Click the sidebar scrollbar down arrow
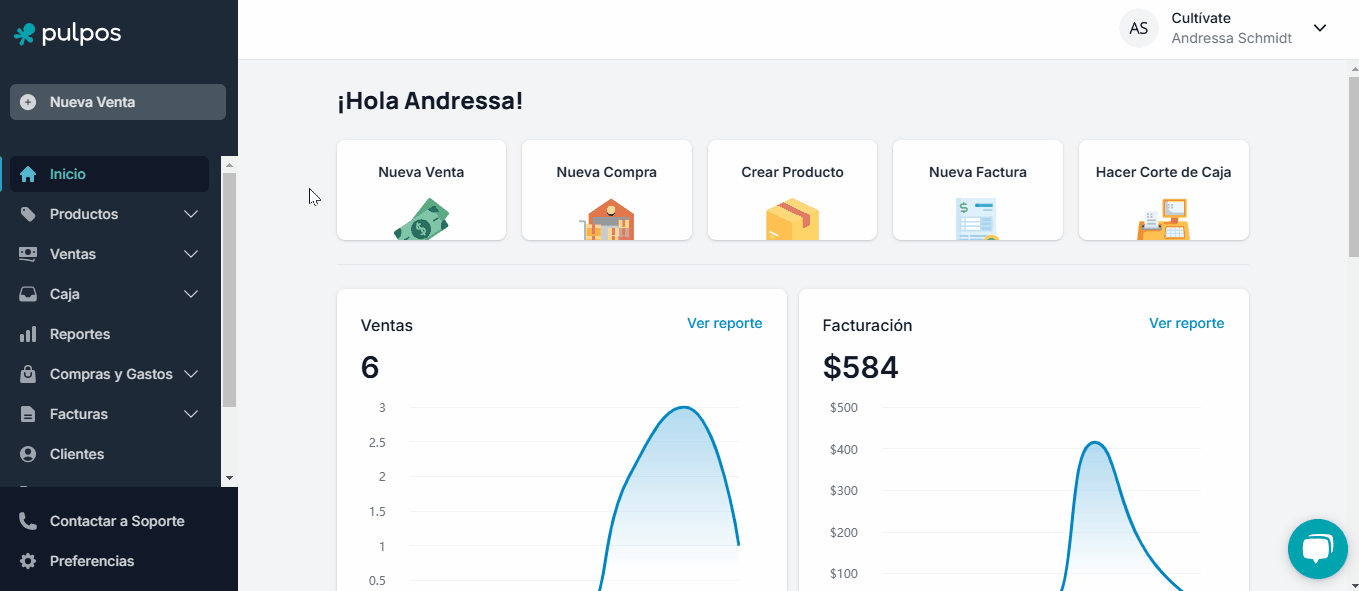The image size is (1359, 591). tap(229, 479)
